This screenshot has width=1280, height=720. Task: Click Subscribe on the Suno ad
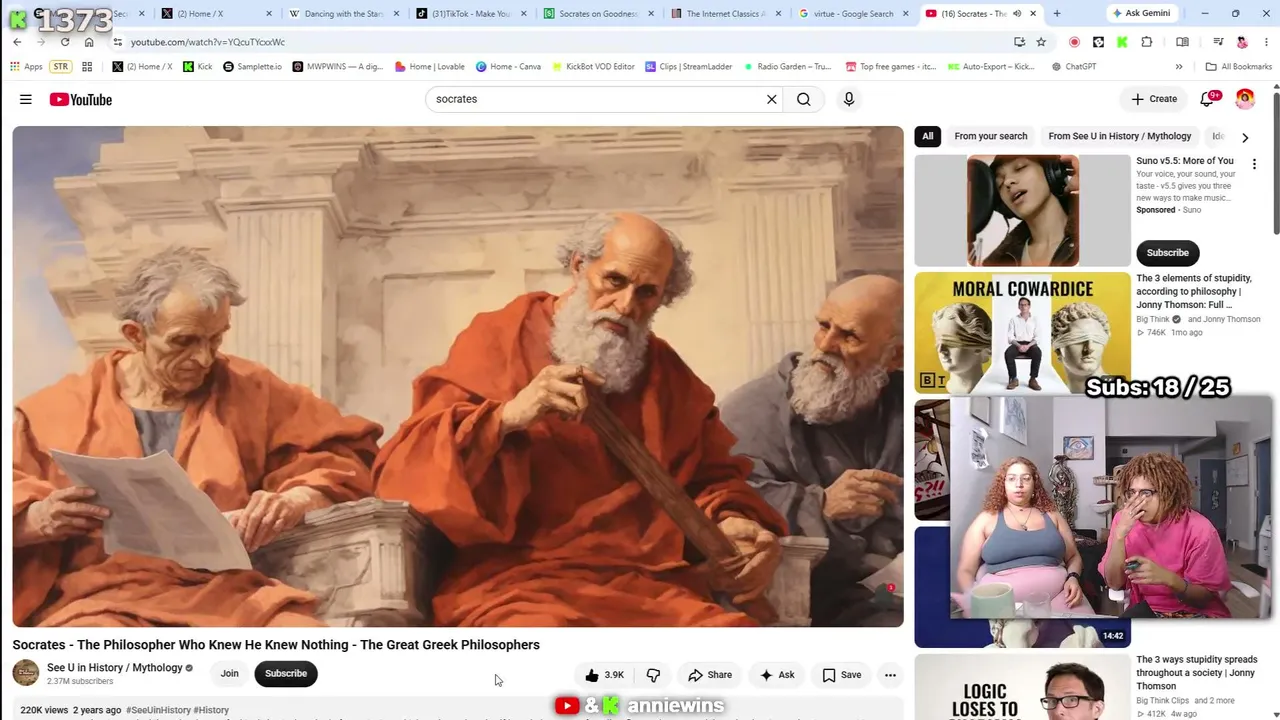click(1168, 253)
